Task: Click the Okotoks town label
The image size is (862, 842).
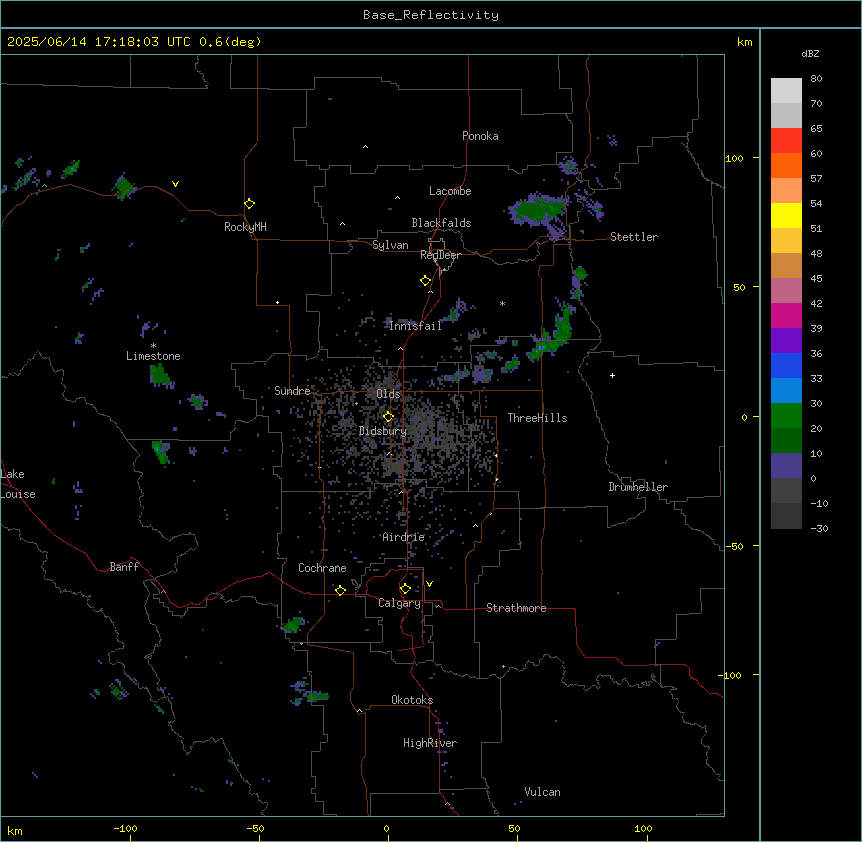Action: [x=412, y=700]
